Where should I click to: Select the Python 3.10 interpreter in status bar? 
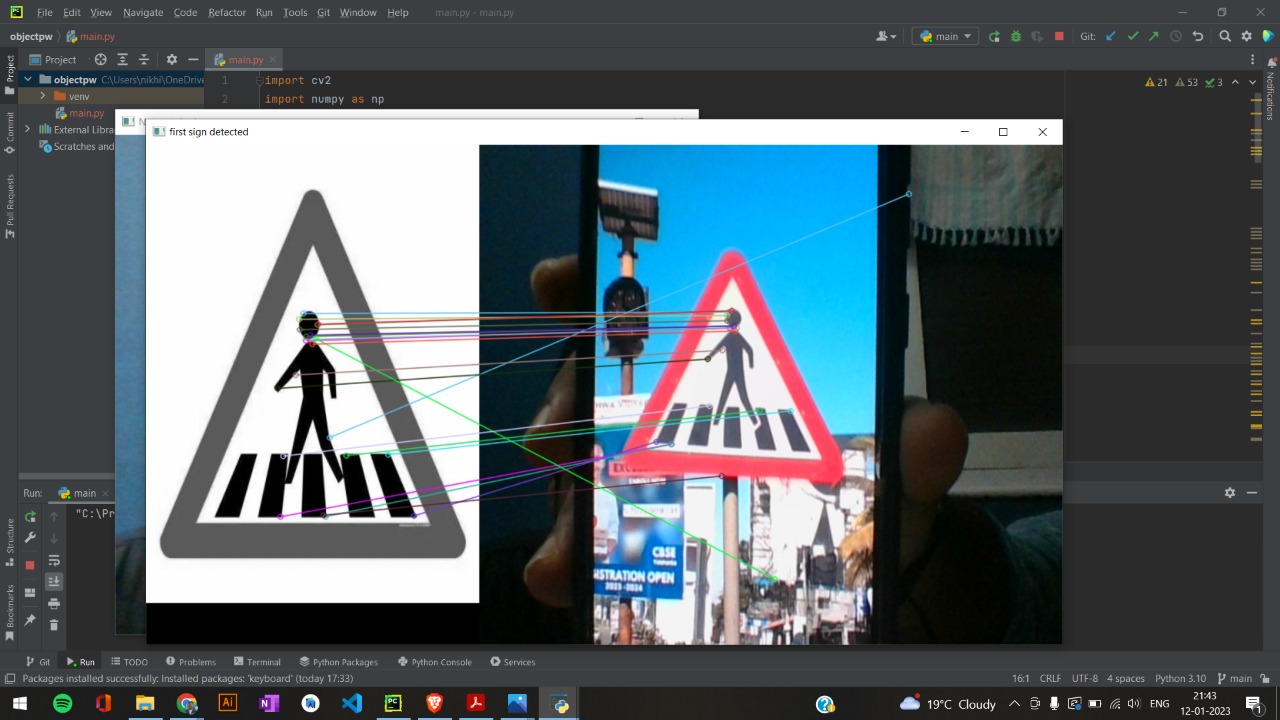point(1180,678)
